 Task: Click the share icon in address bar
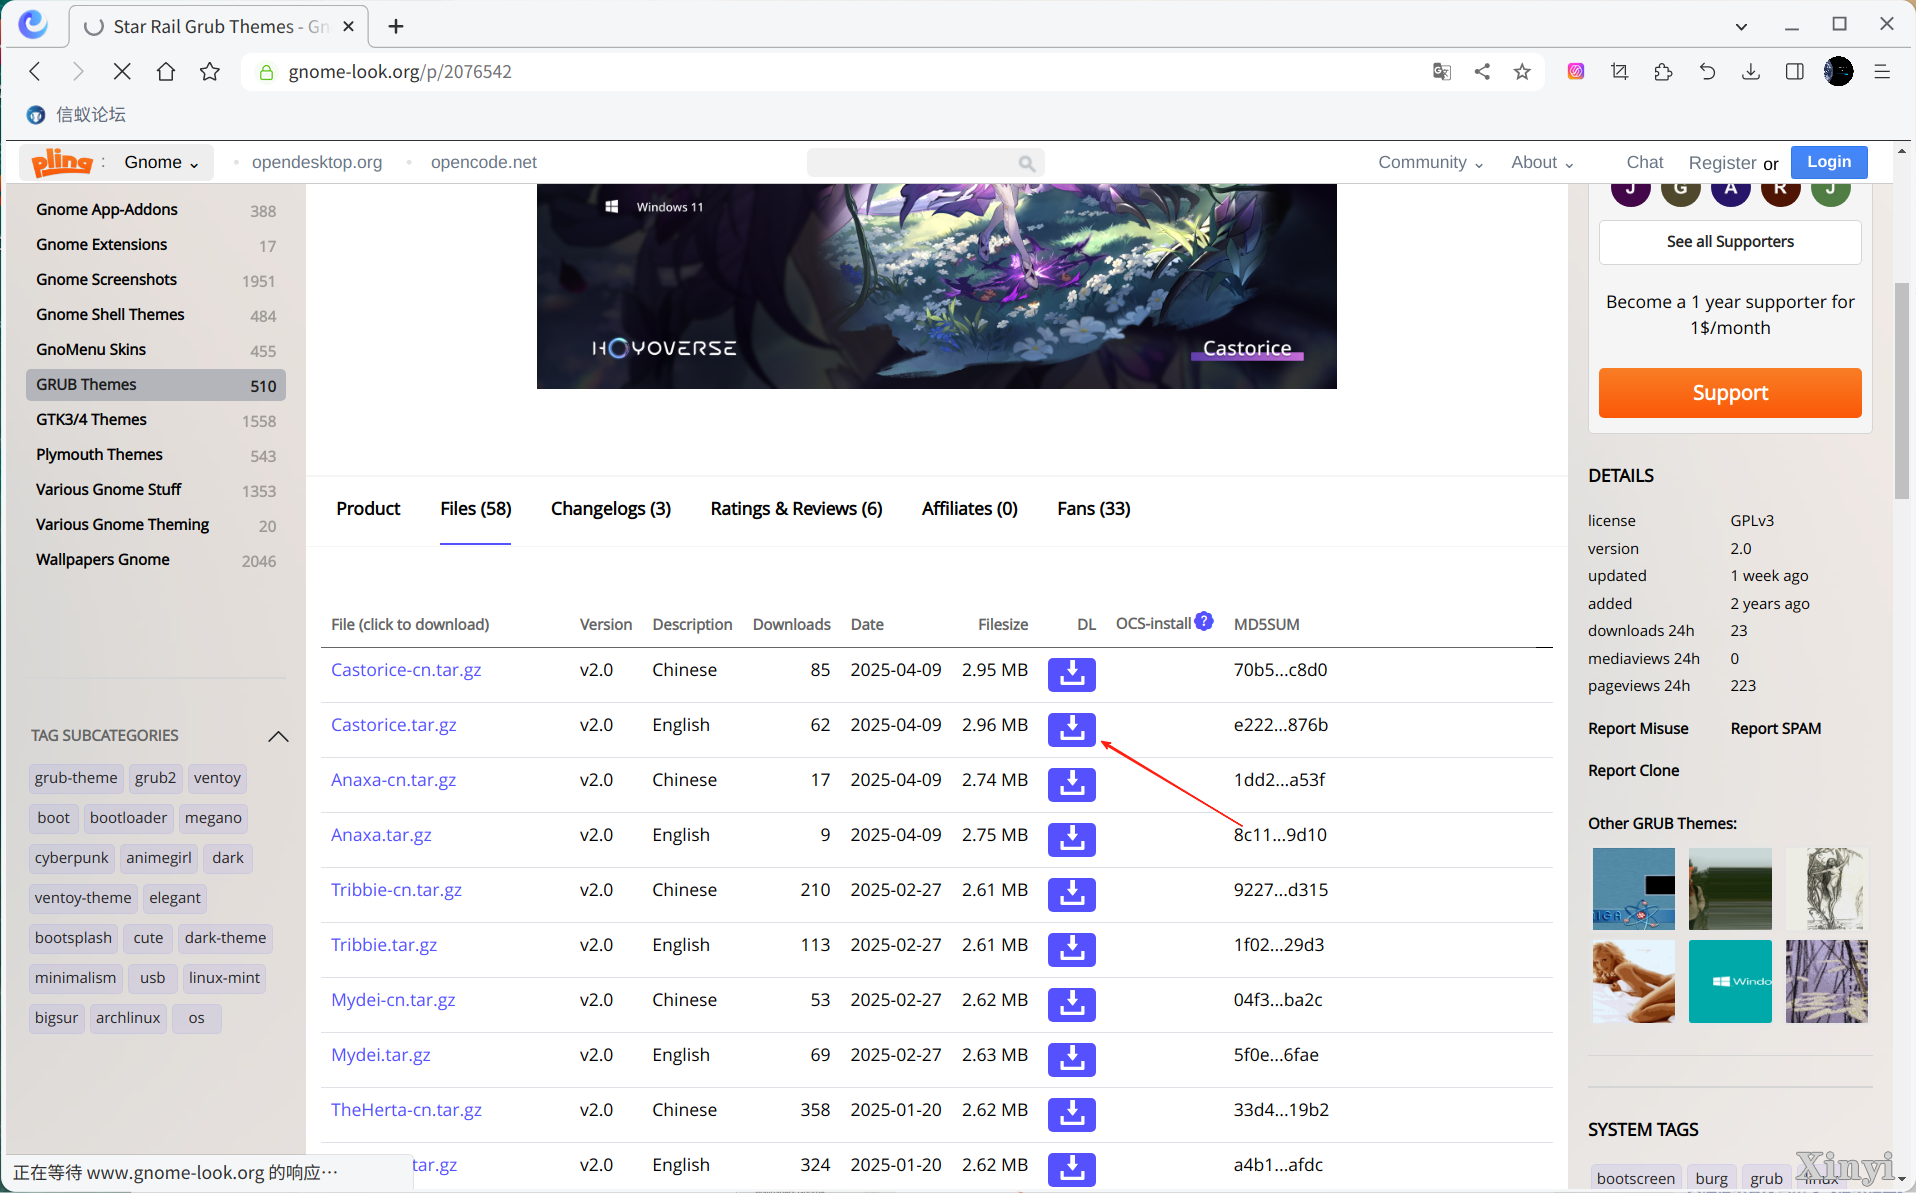coord(1482,71)
